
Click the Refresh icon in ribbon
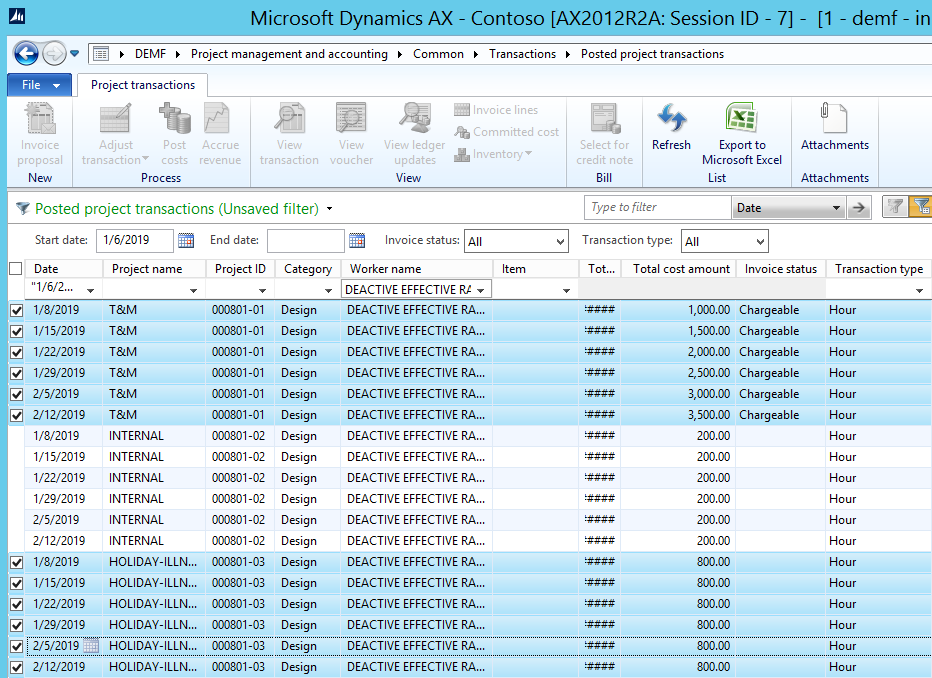(x=671, y=120)
